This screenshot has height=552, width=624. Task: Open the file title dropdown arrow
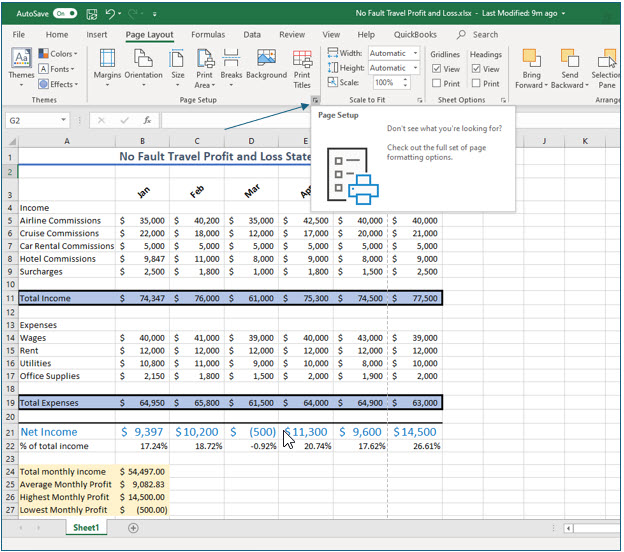(x=564, y=14)
